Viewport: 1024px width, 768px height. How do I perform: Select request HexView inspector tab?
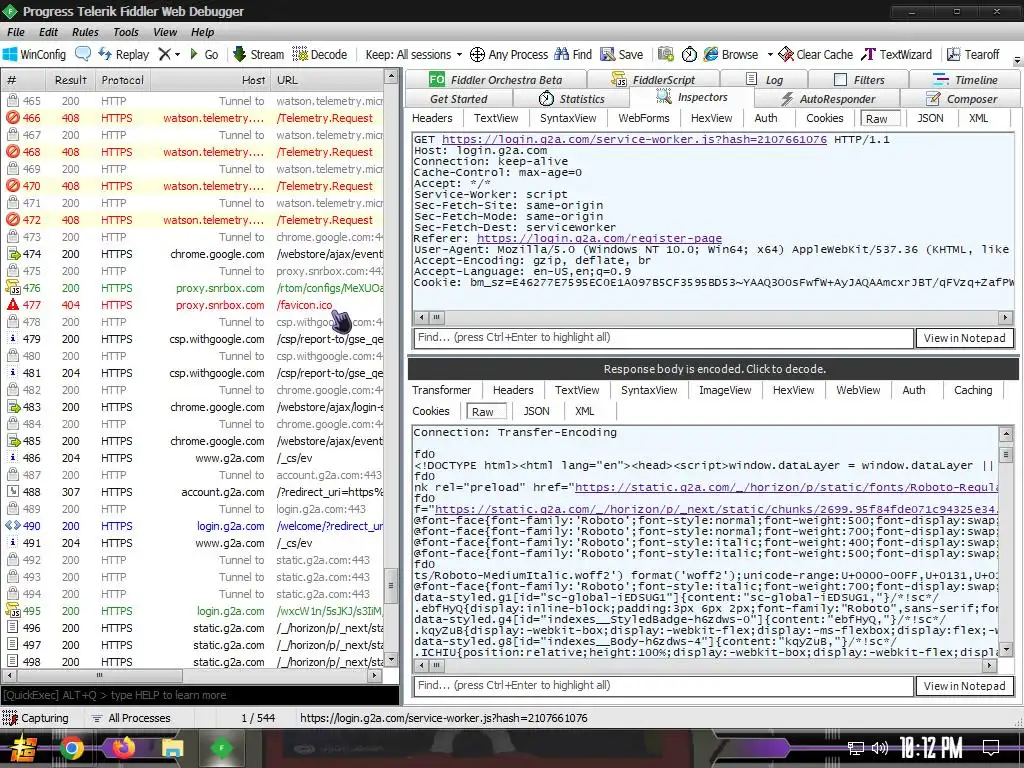coord(711,118)
